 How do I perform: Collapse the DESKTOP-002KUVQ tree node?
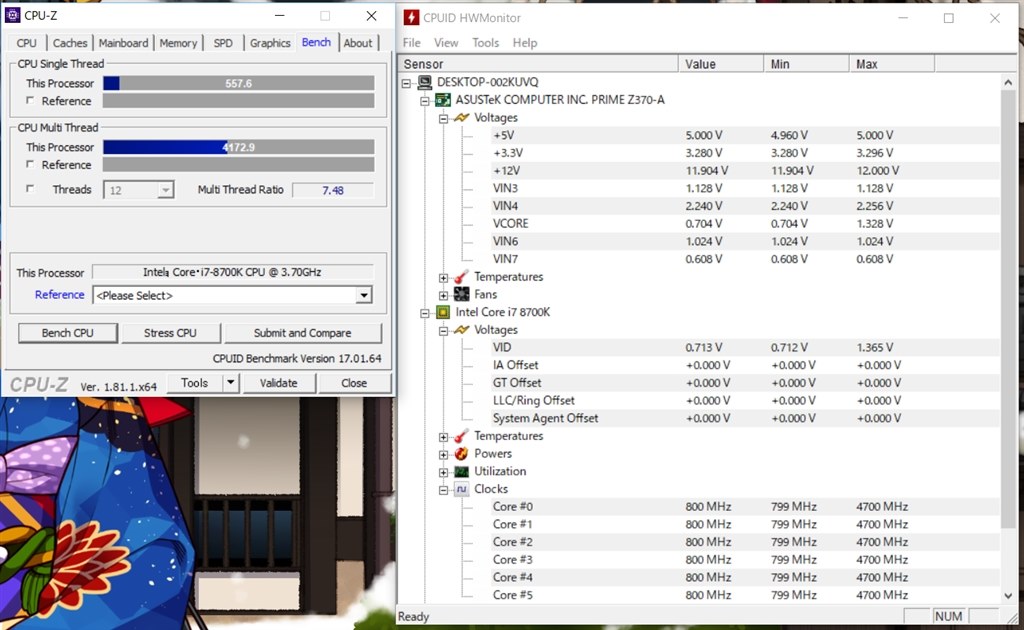[x=406, y=83]
